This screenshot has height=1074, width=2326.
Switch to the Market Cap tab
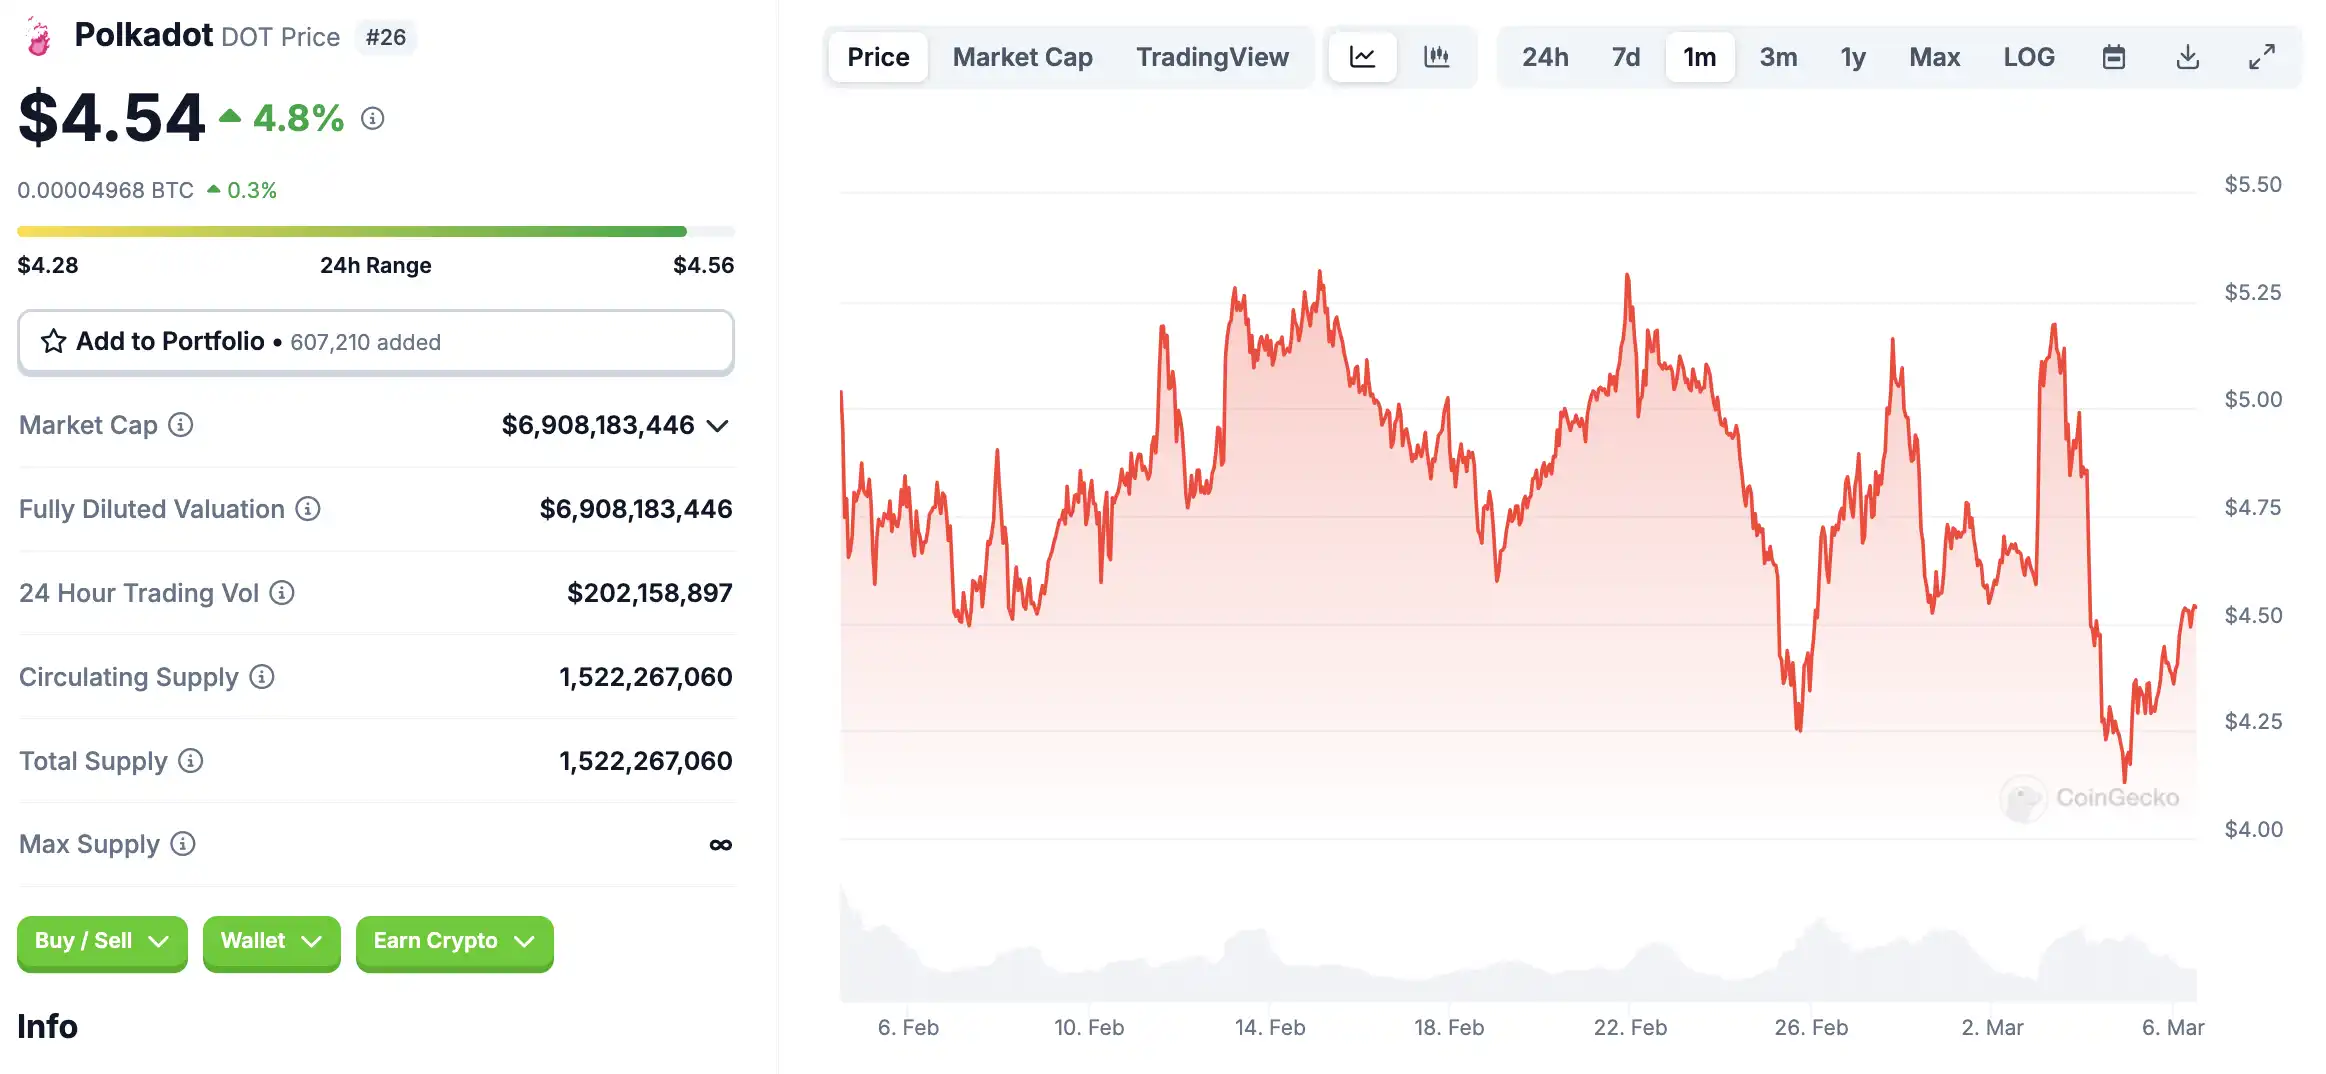point(1022,57)
